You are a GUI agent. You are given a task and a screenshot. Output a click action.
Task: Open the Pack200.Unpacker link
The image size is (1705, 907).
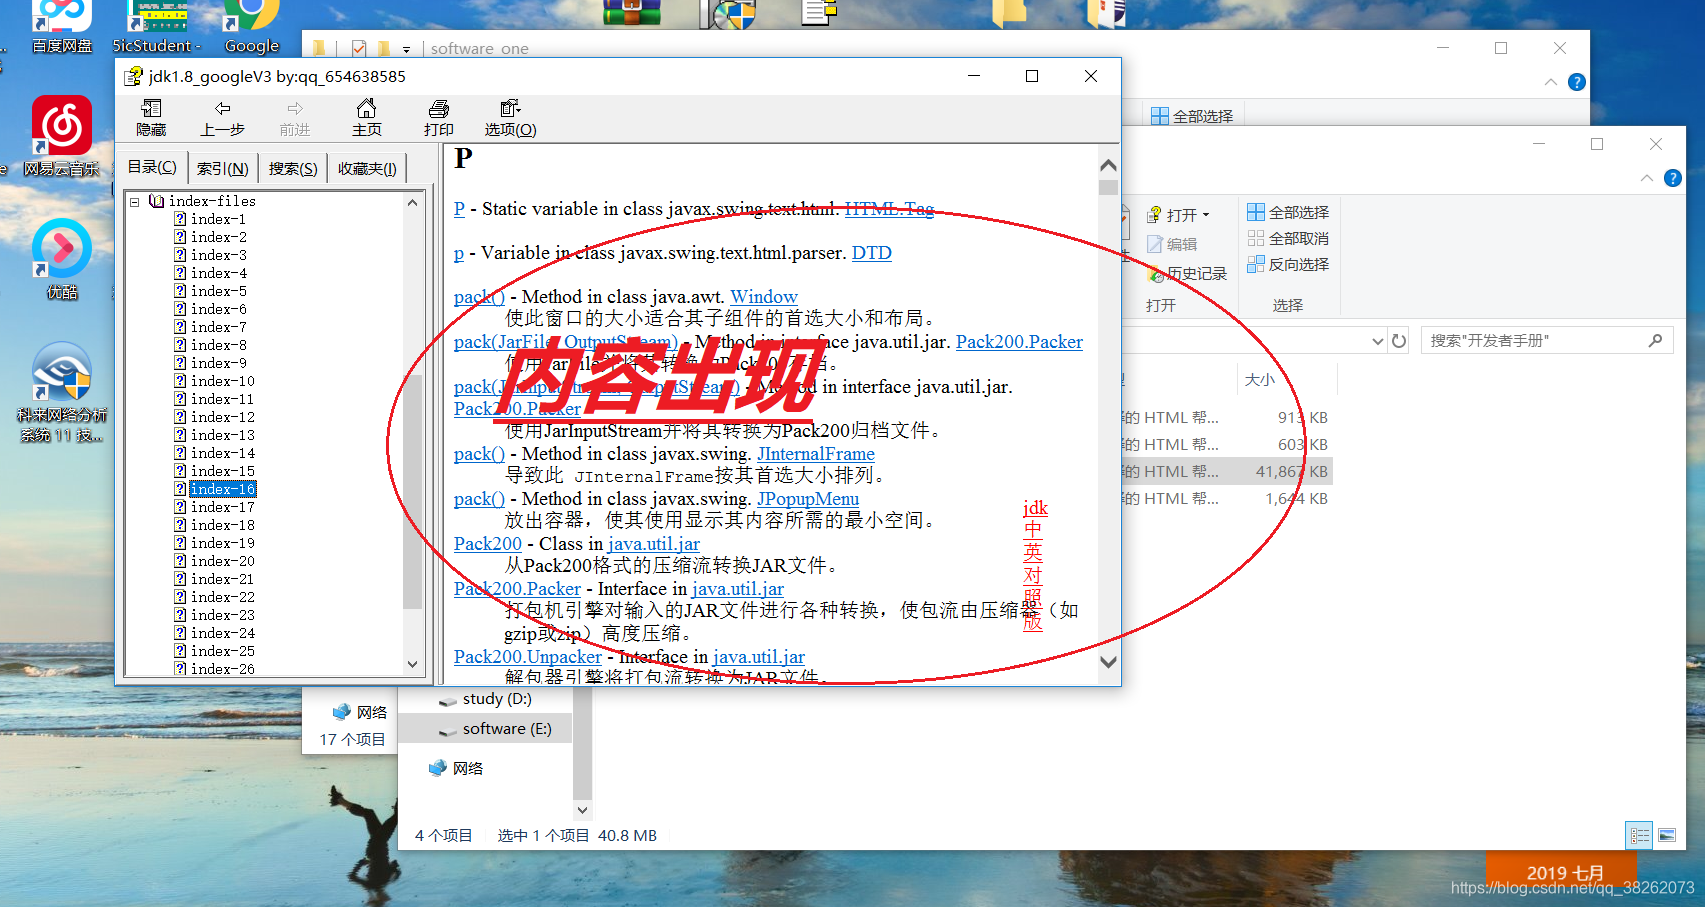point(528,657)
